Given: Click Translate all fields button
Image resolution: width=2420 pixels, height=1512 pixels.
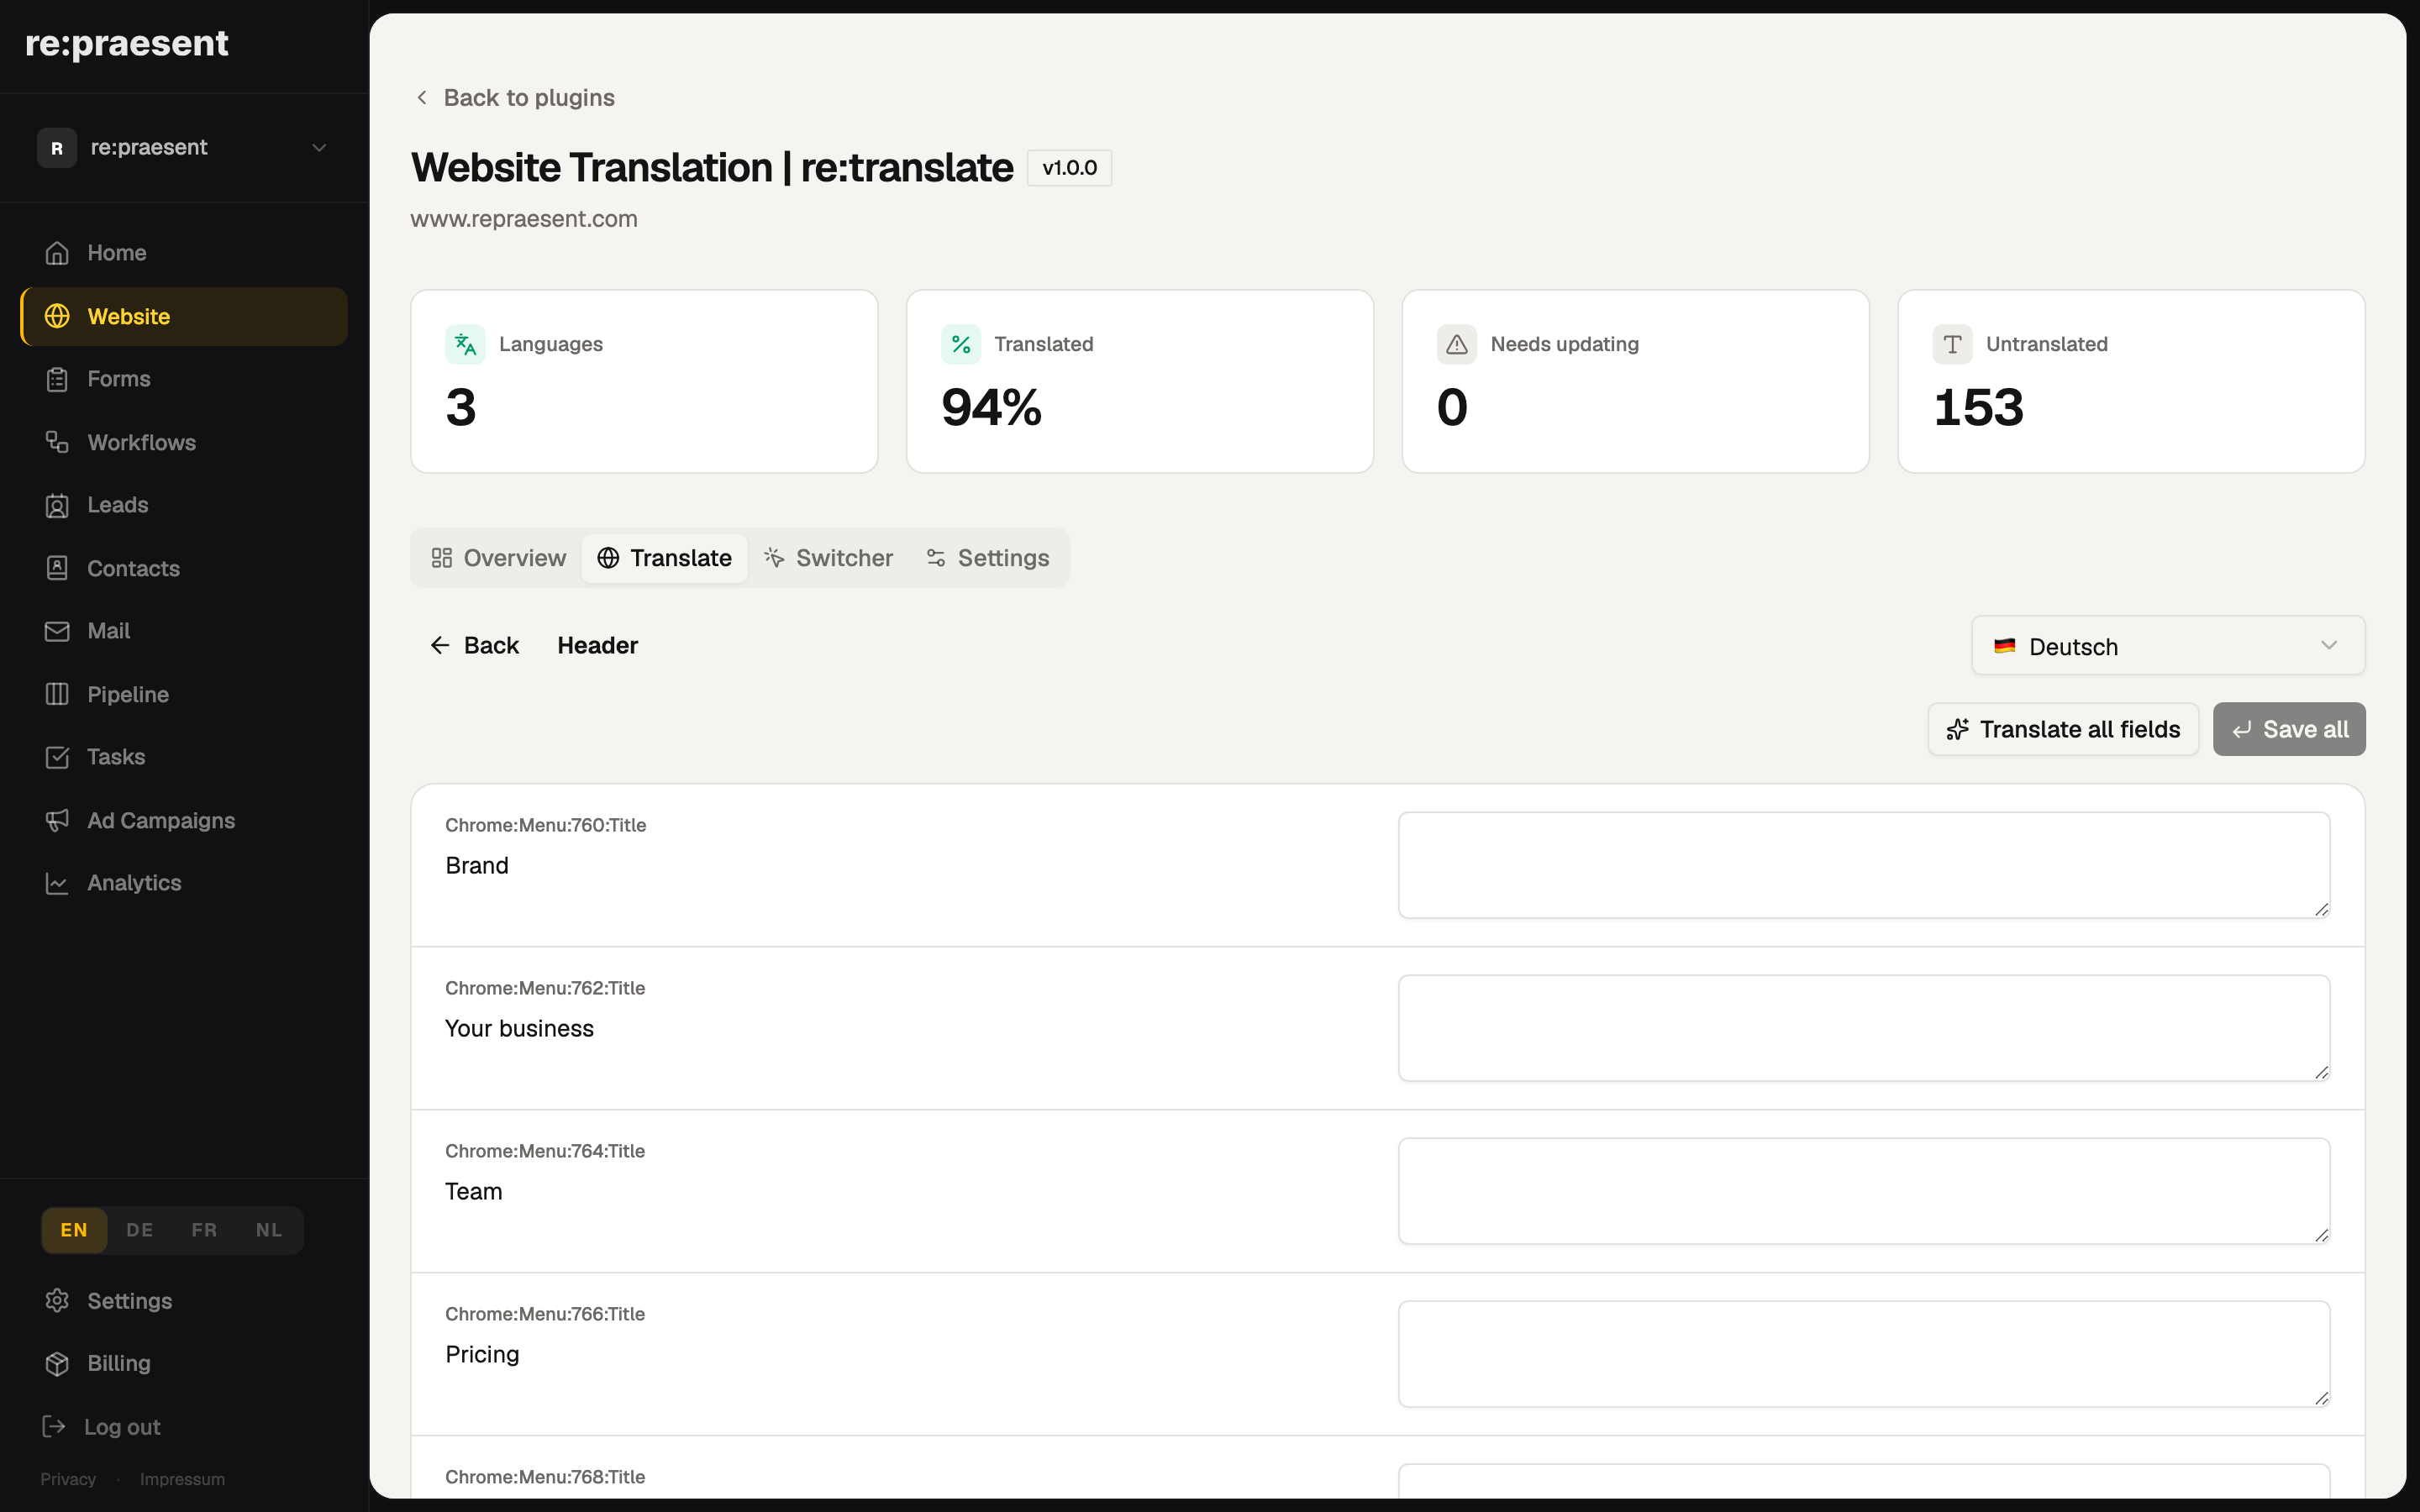Looking at the screenshot, I should tap(2062, 730).
